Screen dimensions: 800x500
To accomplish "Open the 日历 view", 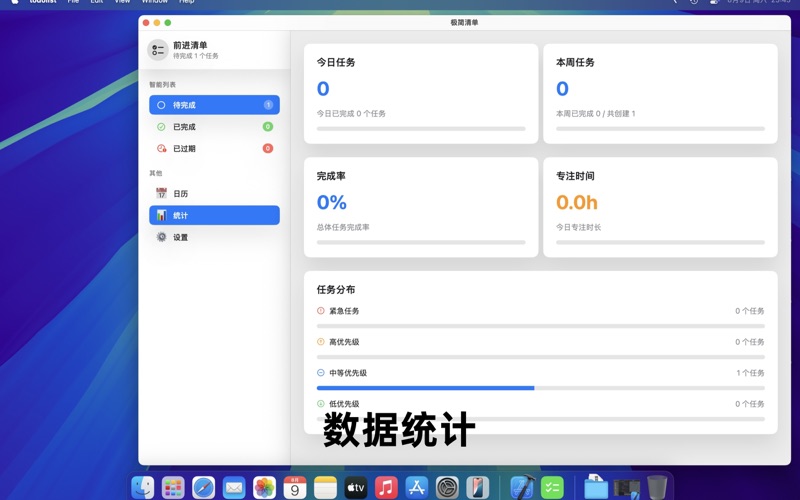I will [x=214, y=193].
